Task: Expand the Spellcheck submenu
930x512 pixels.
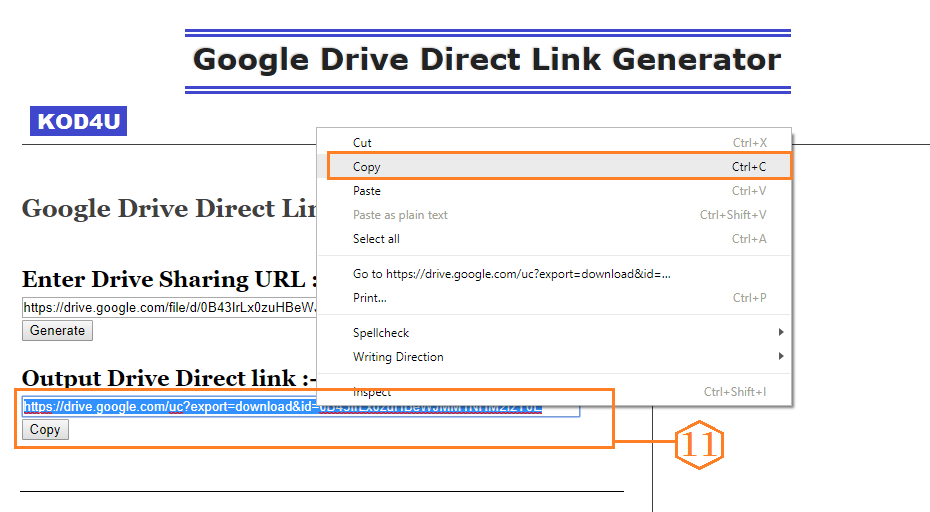Action: [554, 332]
